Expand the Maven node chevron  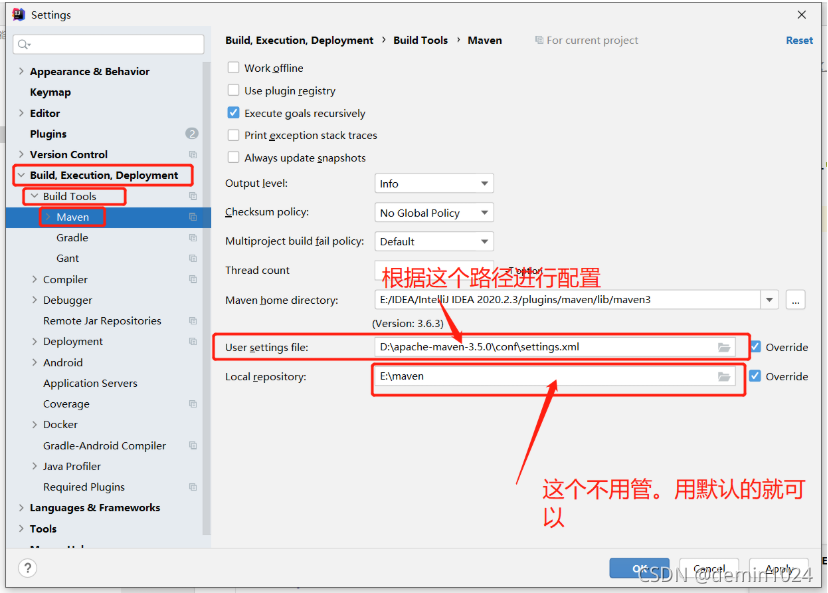48,217
